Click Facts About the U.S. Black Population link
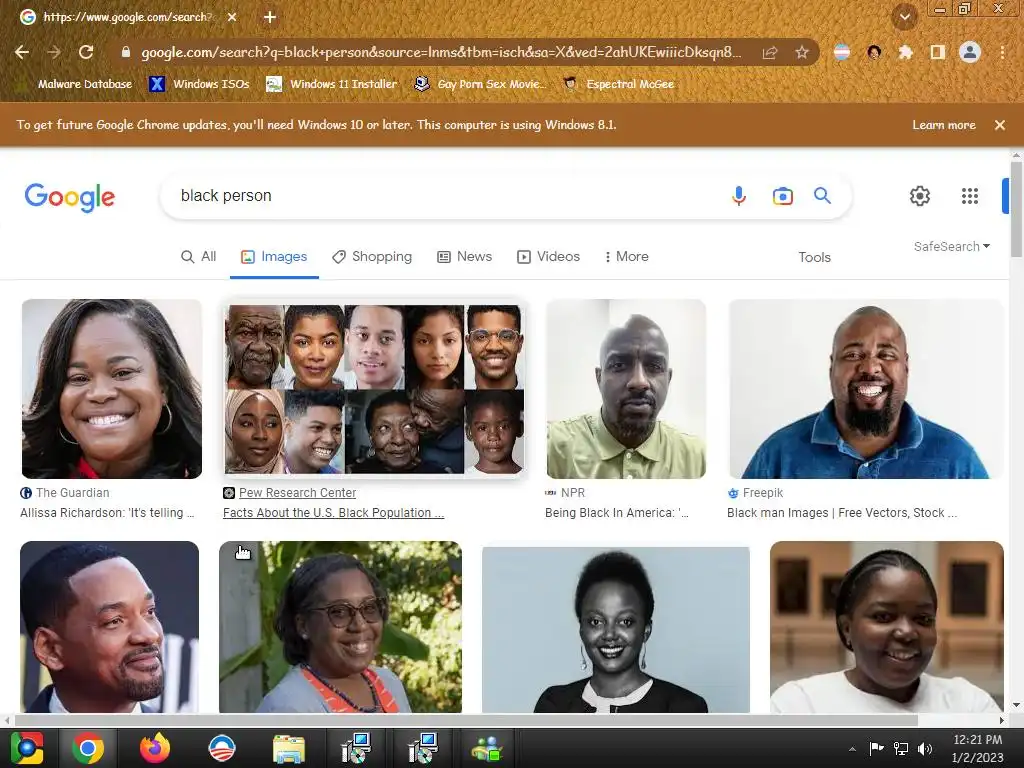 click(x=333, y=513)
